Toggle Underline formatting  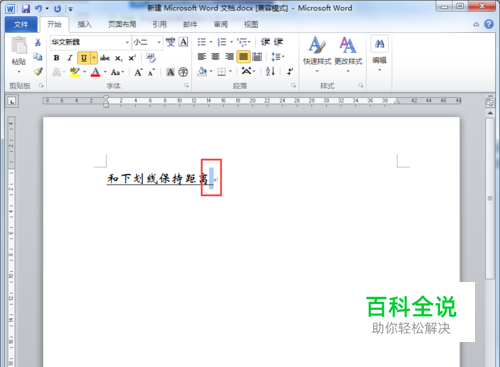(84, 58)
